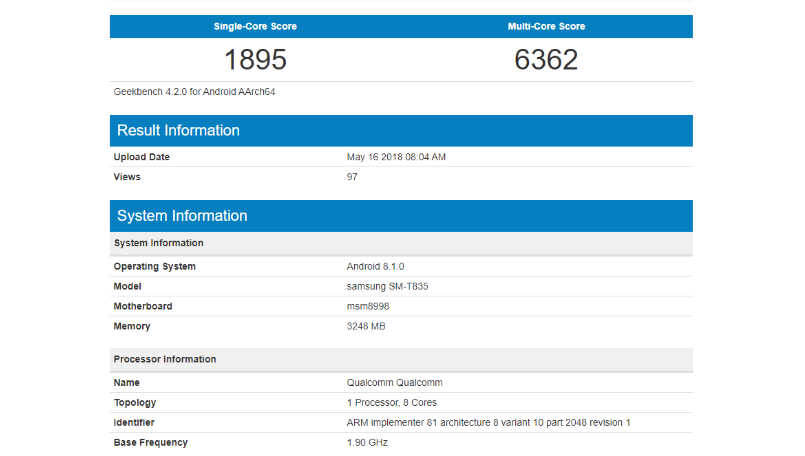Click the Upload Date label

pos(142,157)
